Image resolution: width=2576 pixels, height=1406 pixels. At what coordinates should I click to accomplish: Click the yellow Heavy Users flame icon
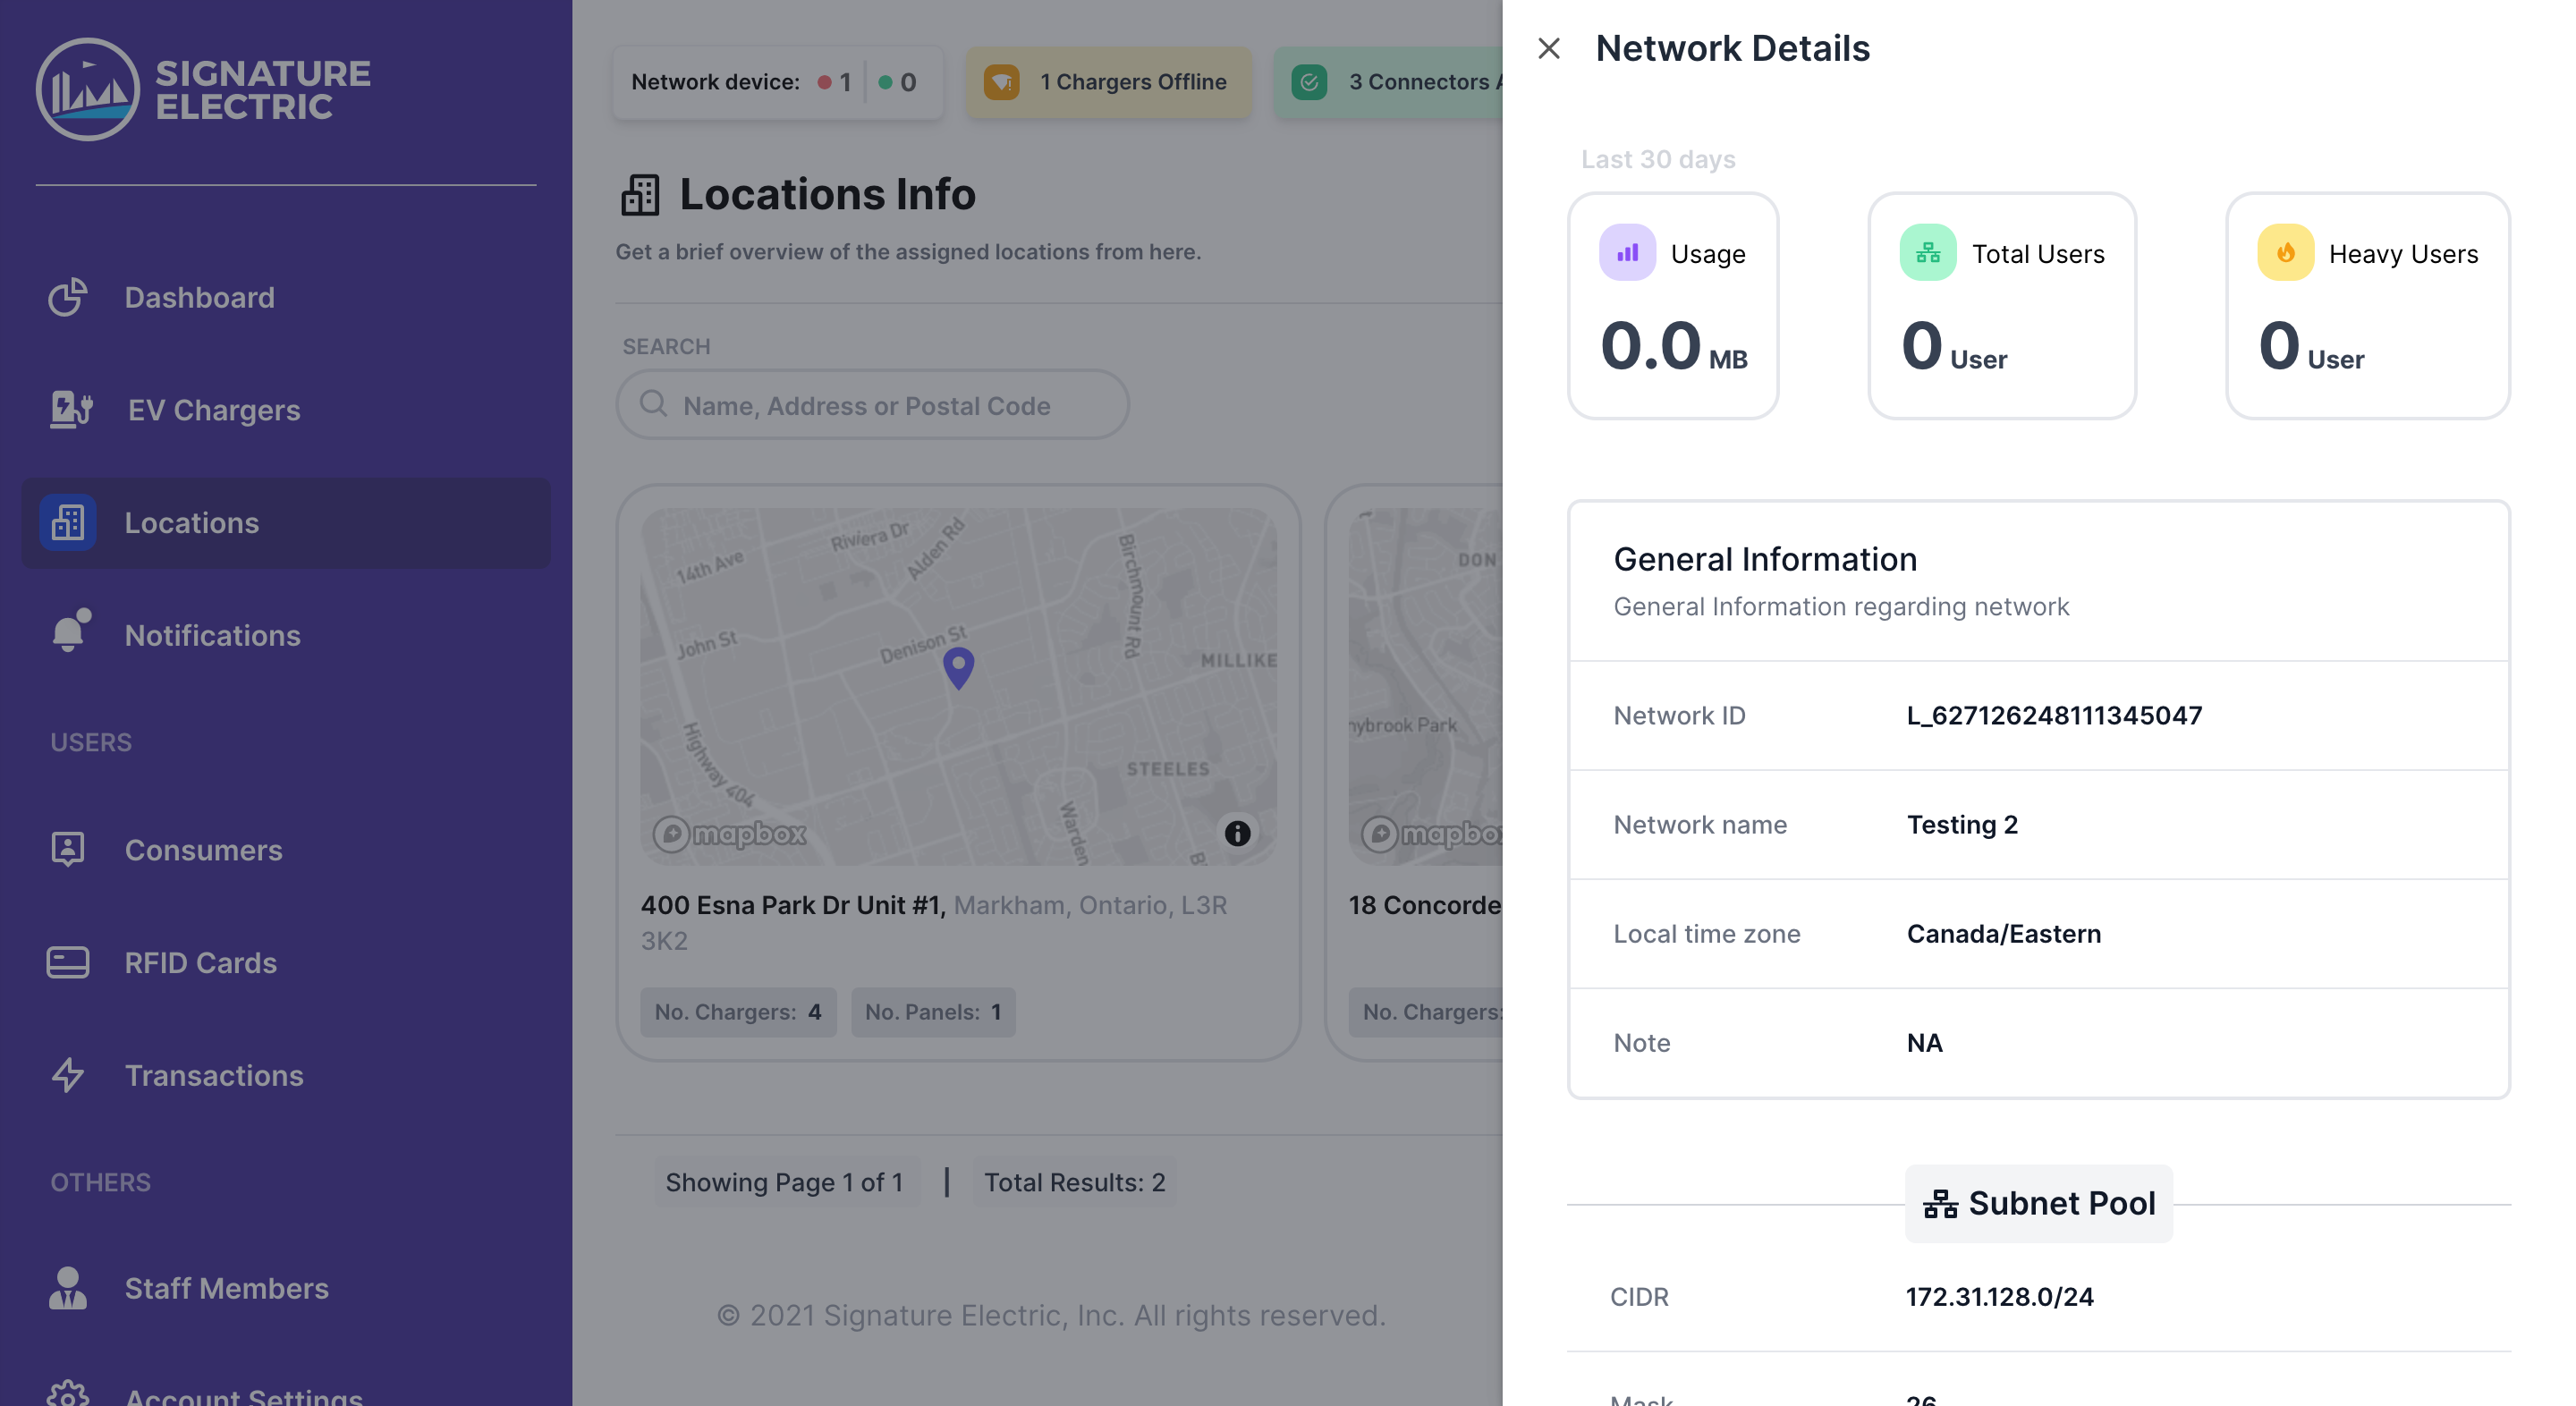(x=2285, y=253)
